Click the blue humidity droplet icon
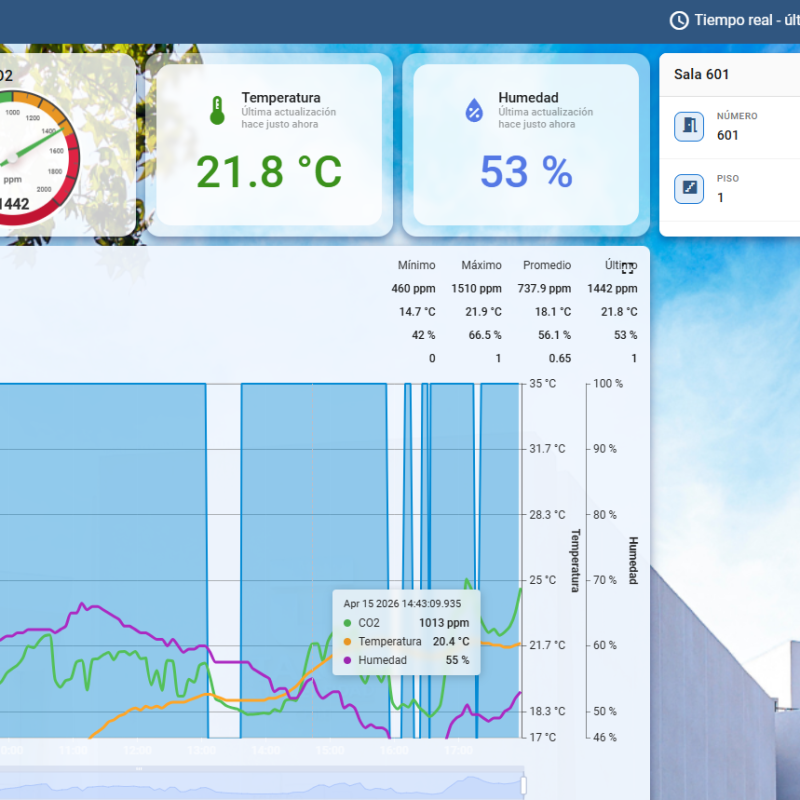This screenshot has height=800, width=800. 474,110
